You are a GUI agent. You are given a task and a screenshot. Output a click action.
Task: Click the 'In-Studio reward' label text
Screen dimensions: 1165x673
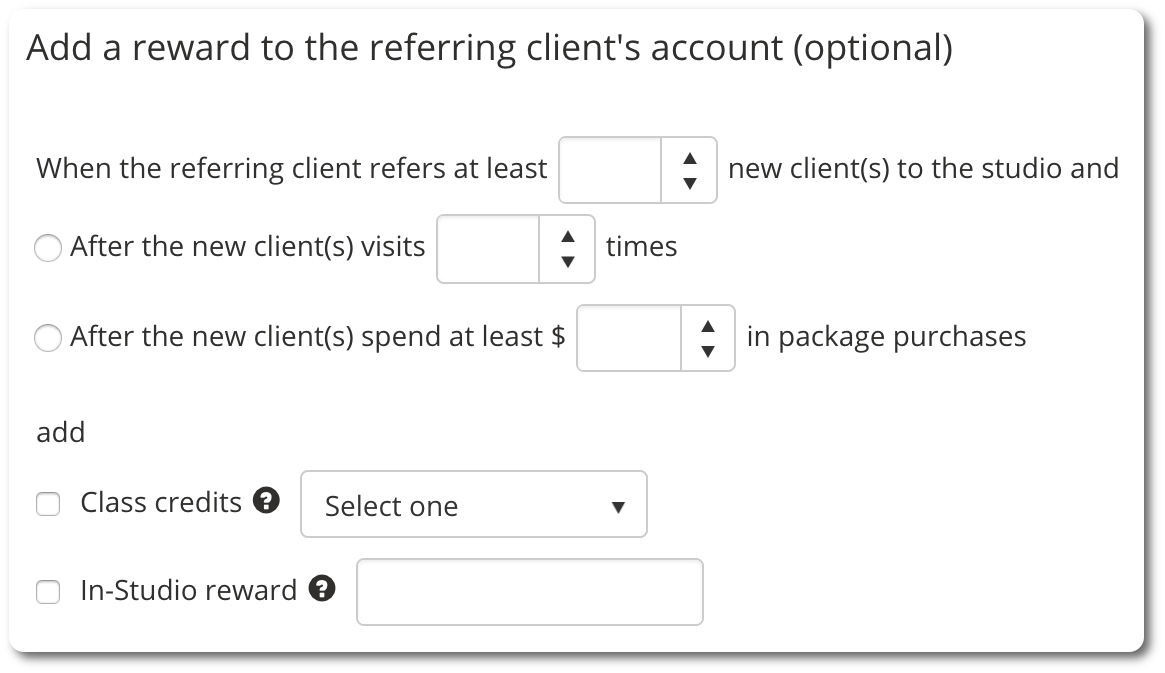(189, 590)
